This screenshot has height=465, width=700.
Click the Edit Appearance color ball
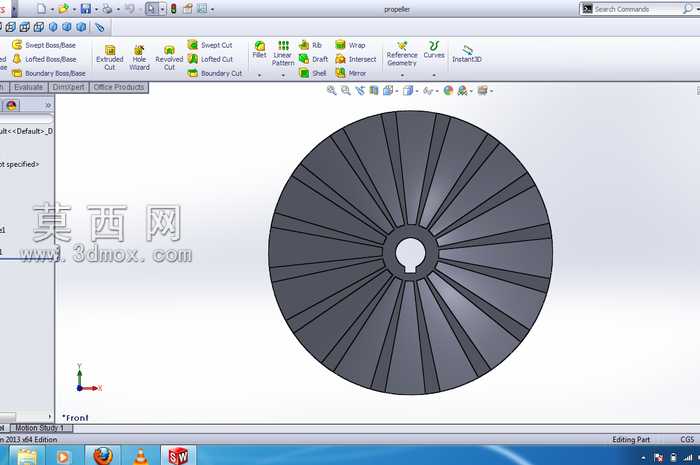(448, 91)
